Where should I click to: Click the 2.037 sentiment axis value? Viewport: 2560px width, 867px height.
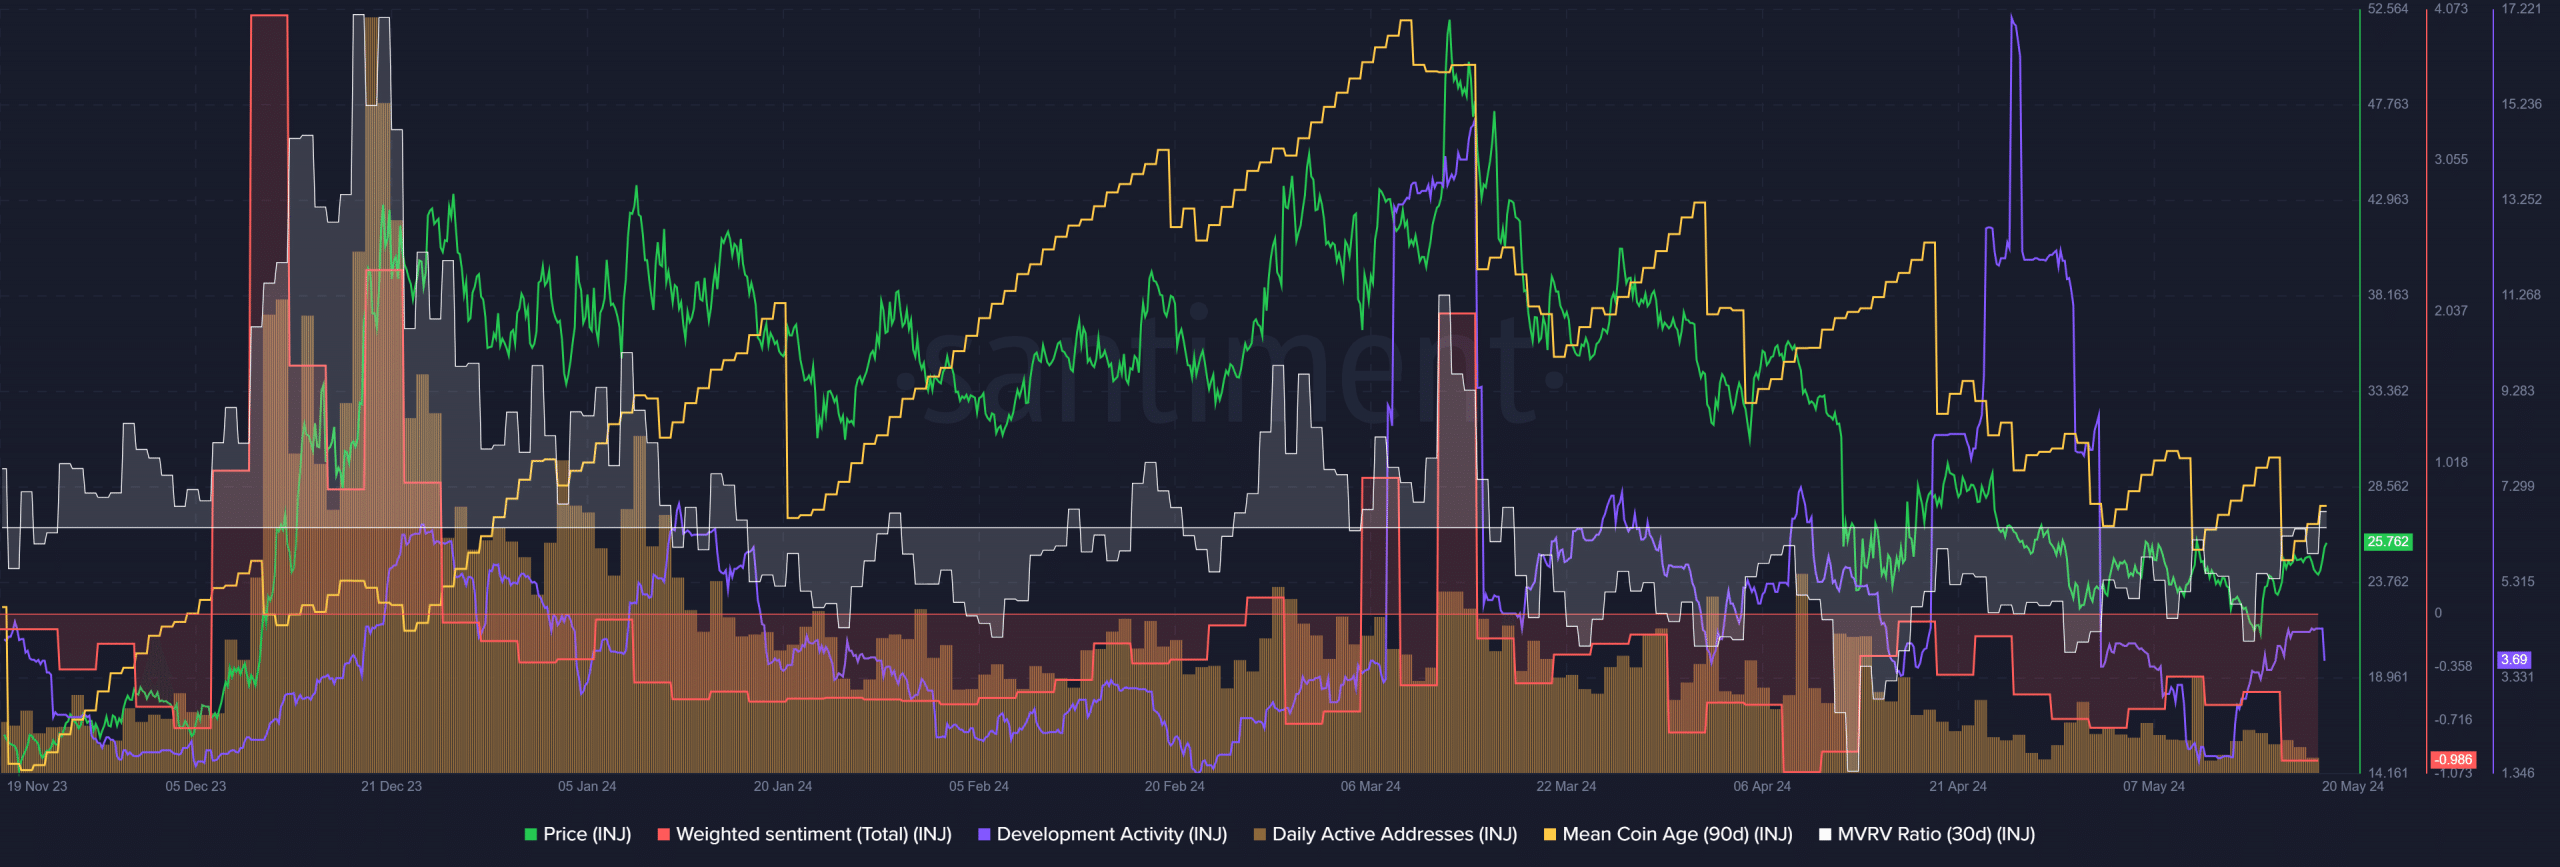point(2451,311)
